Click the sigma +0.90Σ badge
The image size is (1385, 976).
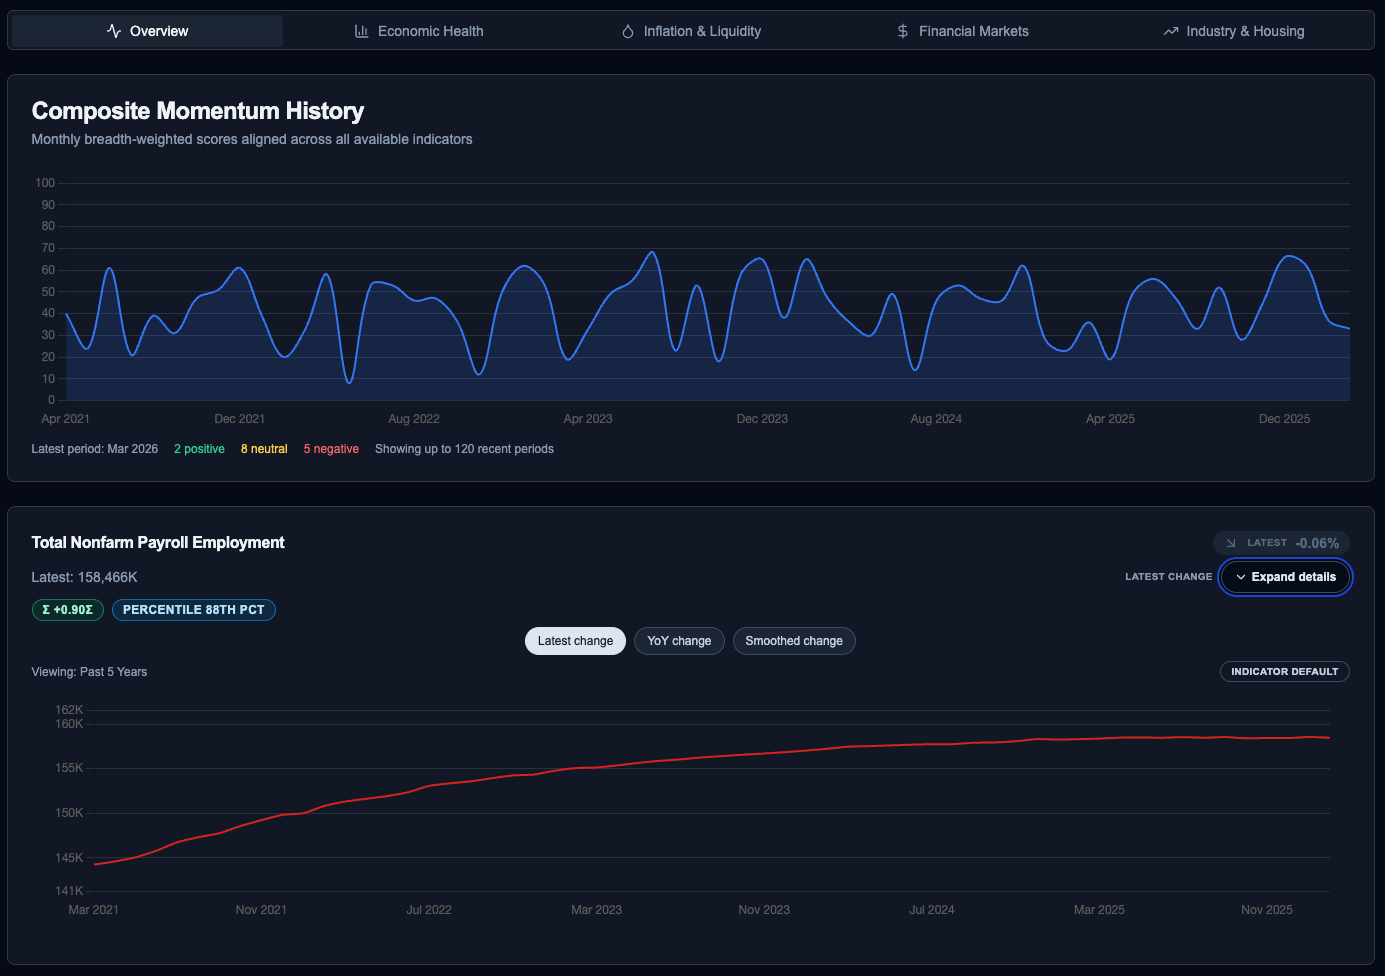tap(68, 610)
